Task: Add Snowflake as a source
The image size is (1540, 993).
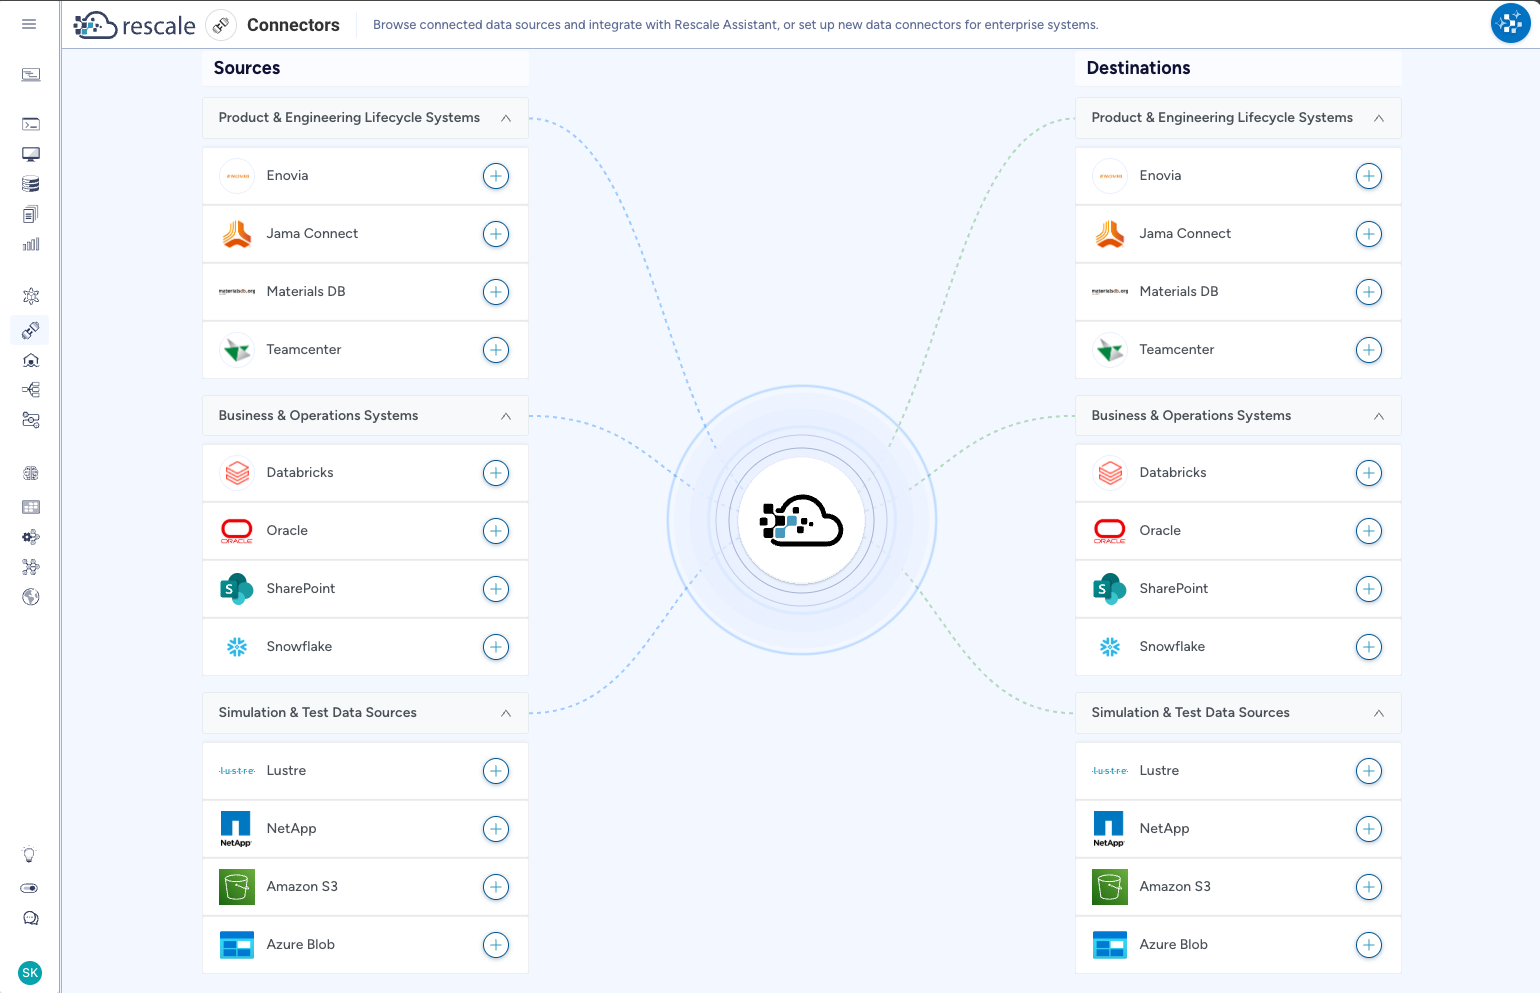Action: pyautogui.click(x=496, y=647)
